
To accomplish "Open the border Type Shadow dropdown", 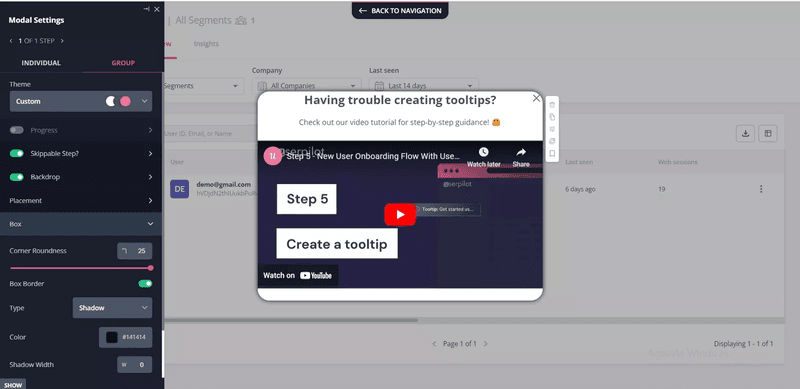I will [112, 308].
